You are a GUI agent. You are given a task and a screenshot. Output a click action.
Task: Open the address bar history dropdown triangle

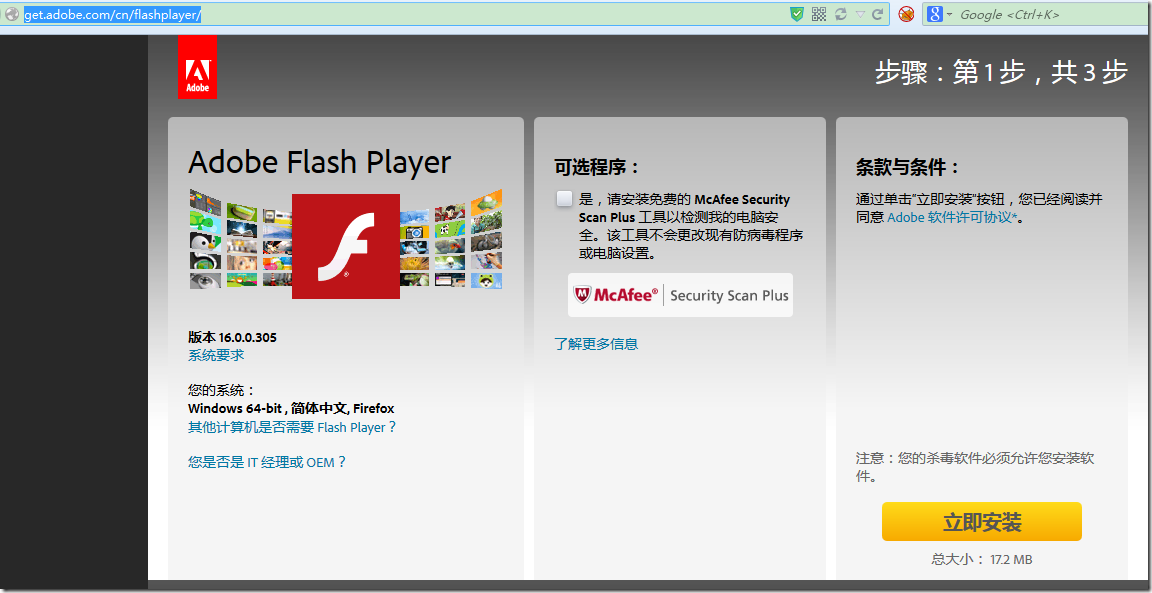click(x=860, y=14)
